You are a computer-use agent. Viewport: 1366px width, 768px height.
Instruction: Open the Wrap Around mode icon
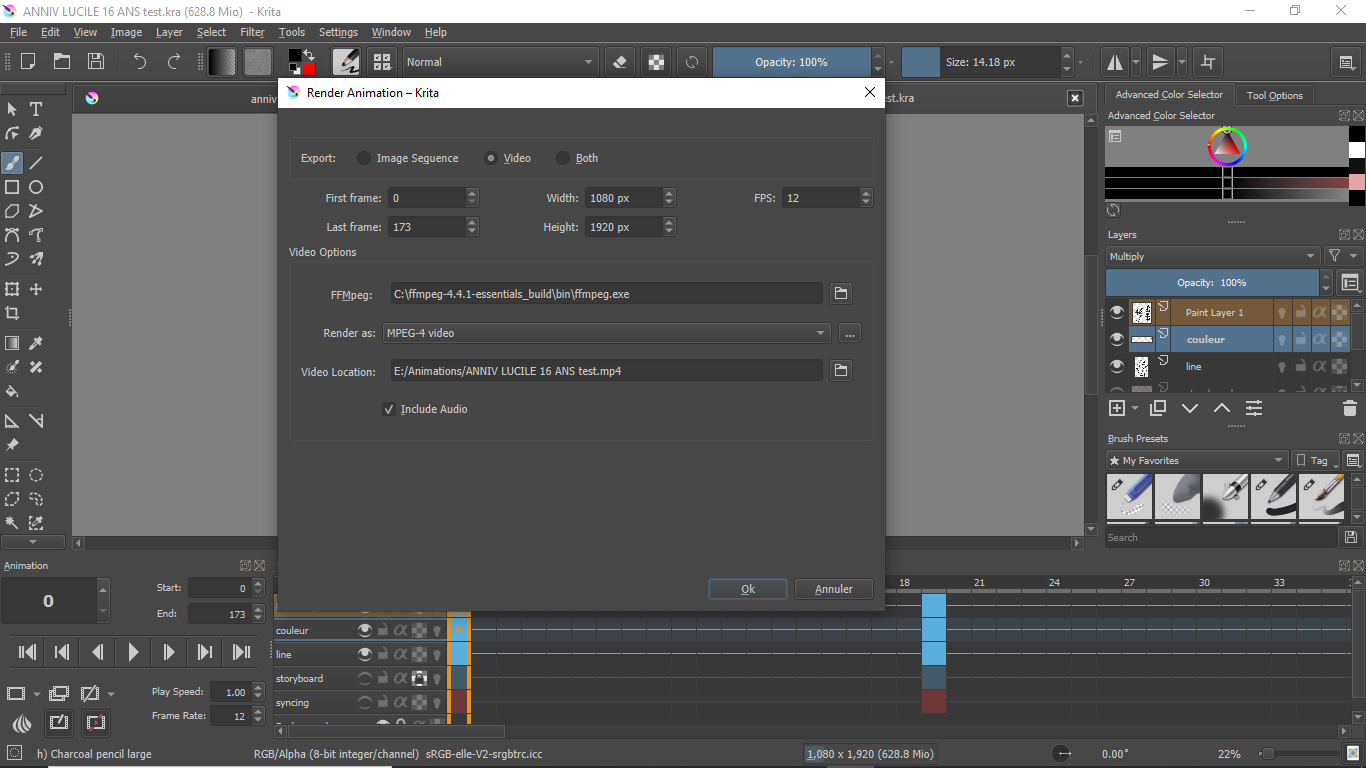(1208, 62)
